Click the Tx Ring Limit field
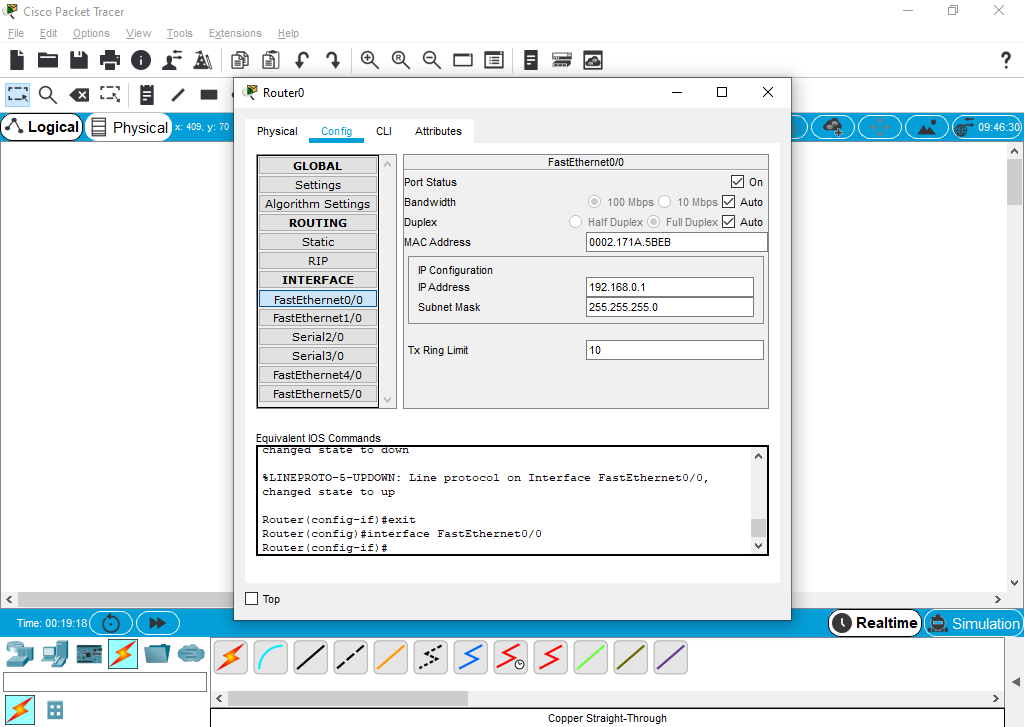The image size is (1024, 727). 675,350
